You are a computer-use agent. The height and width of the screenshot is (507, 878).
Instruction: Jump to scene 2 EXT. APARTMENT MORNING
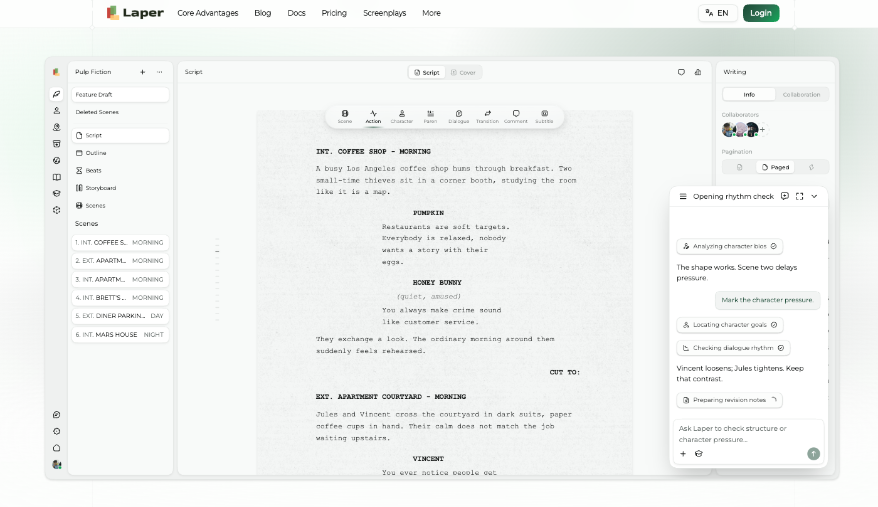120,261
